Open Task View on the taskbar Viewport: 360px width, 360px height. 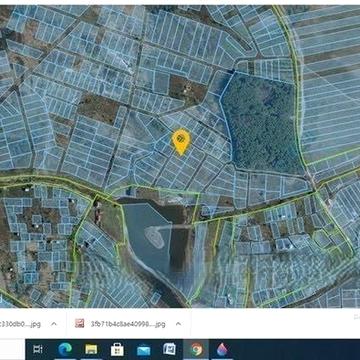(38, 349)
